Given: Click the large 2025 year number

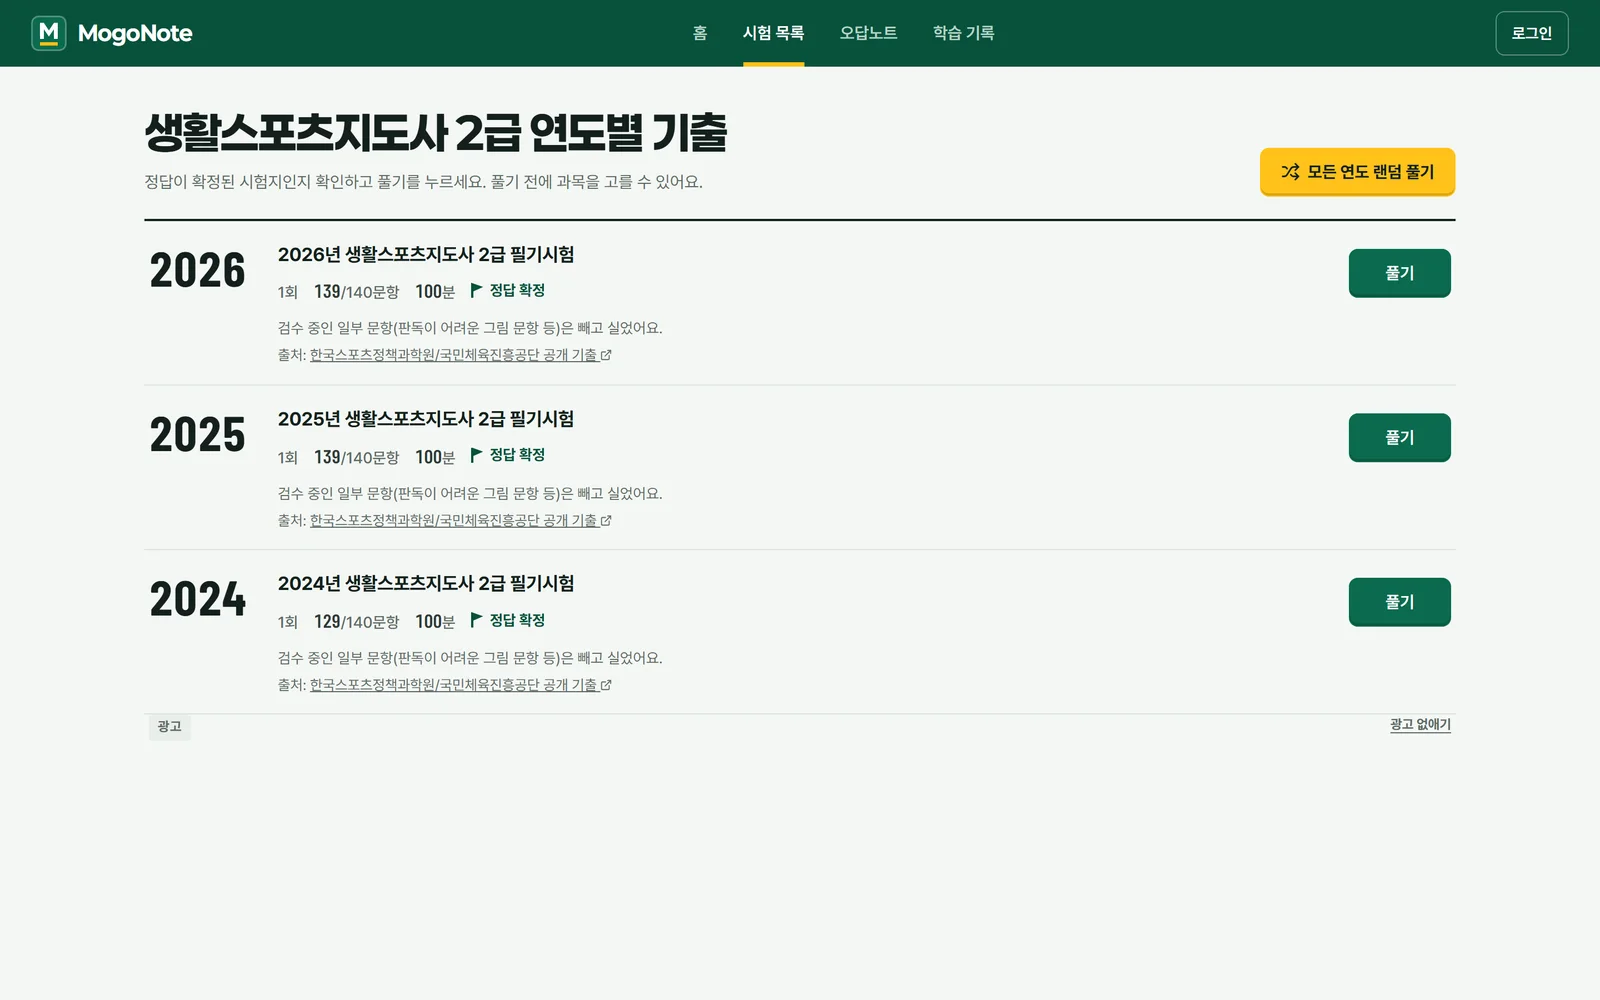Looking at the screenshot, I should (x=197, y=435).
